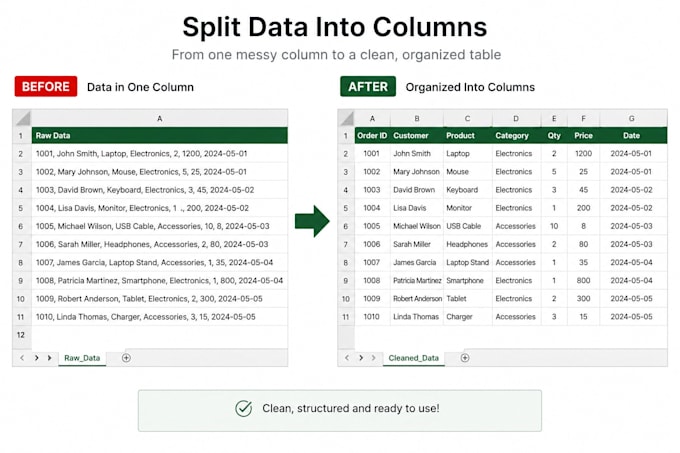Click the select-all corner of the Raw Data sheet
The height and width of the screenshot is (453, 680).
(x=22, y=118)
